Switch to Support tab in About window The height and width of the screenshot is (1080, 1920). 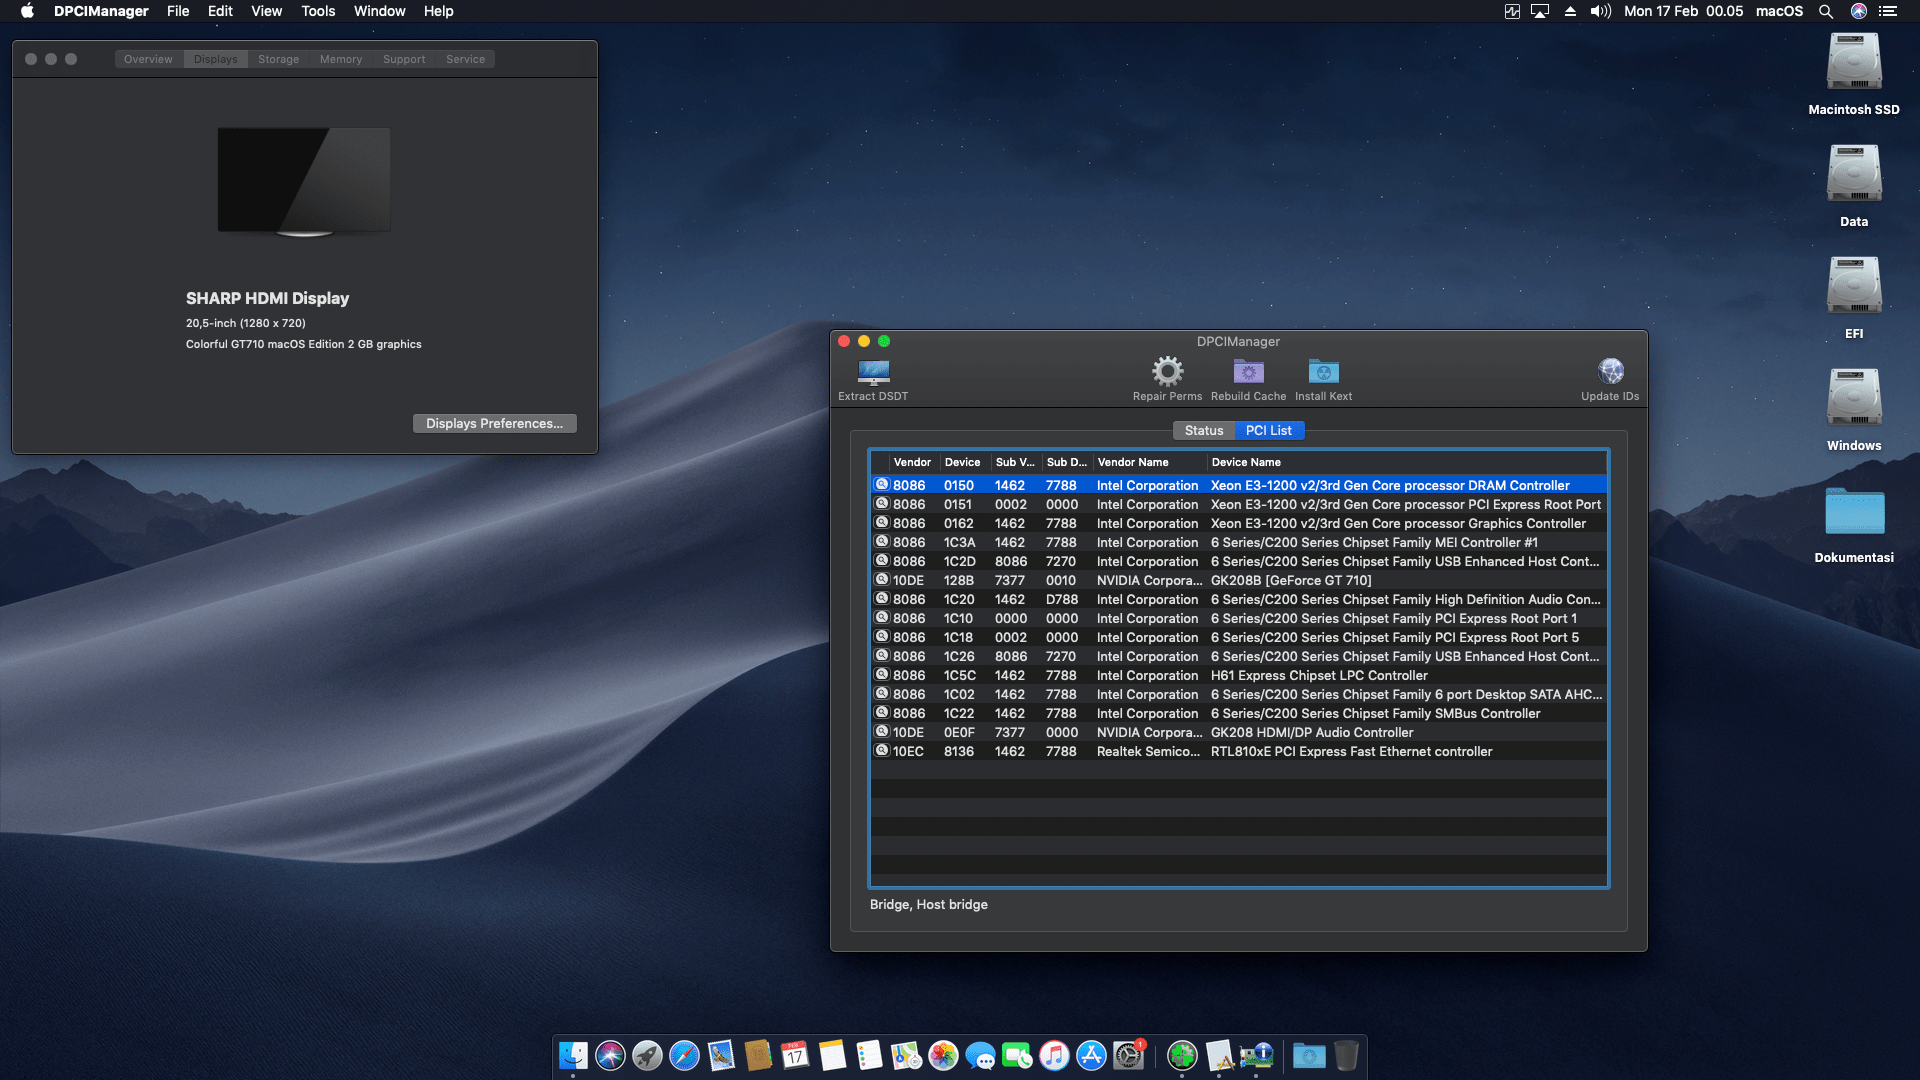404,59
